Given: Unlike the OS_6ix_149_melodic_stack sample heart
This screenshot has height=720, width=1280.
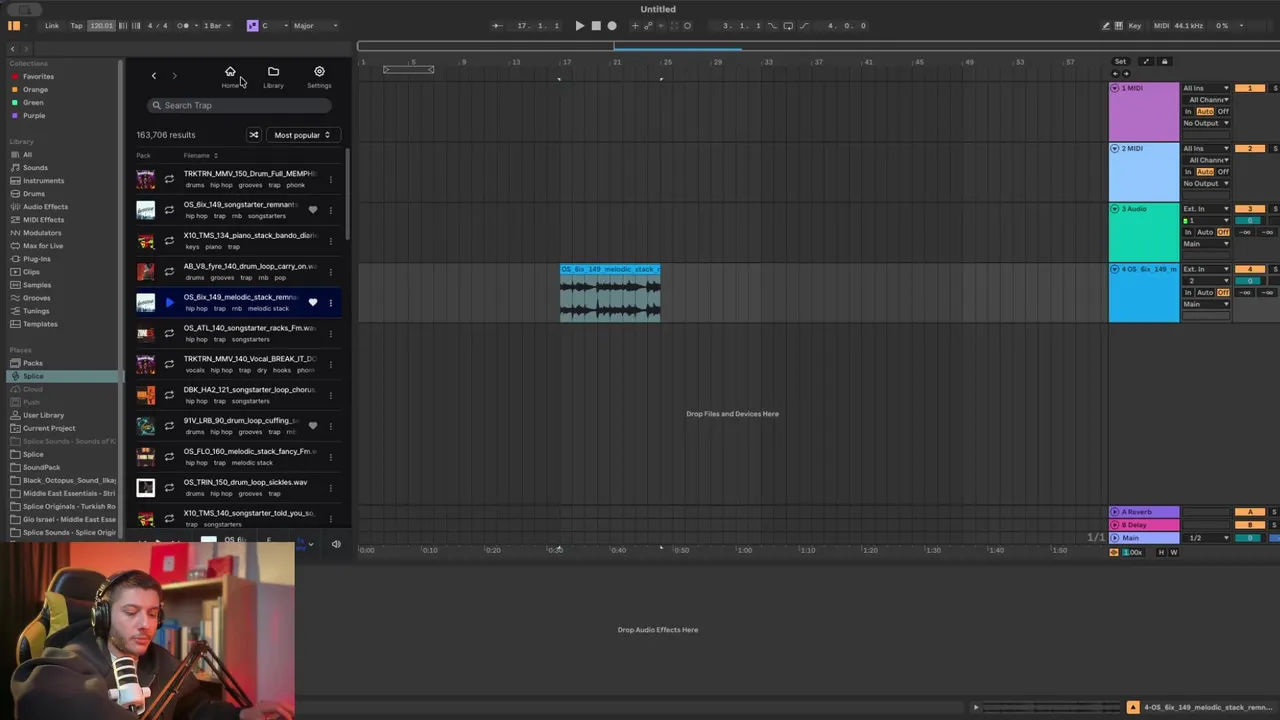Looking at the screenshot, I should pos(313,302).
